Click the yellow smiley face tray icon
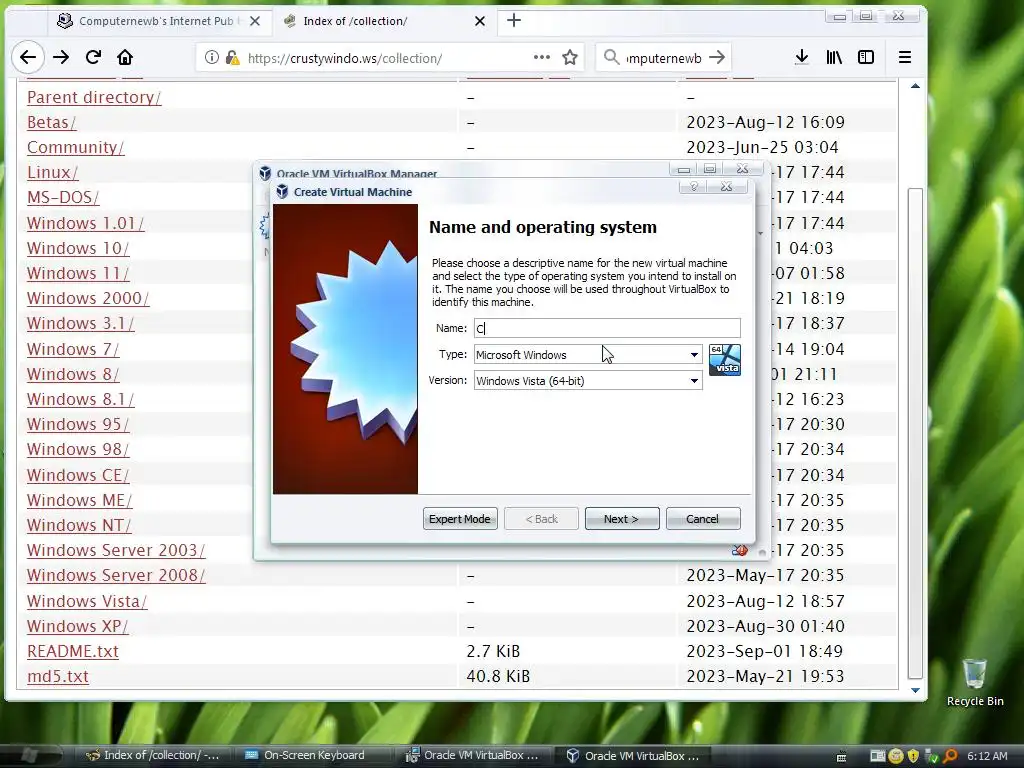Viewport: 1024px width, 768px height. 896,756
